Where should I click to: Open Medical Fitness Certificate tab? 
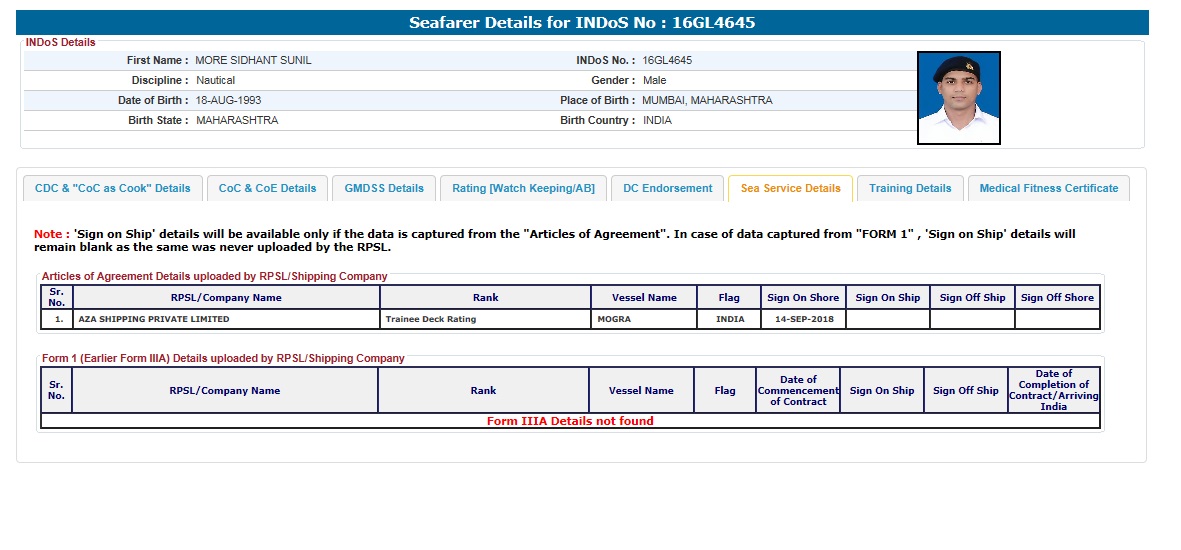pyautogui.click(x=1048, y=188)
